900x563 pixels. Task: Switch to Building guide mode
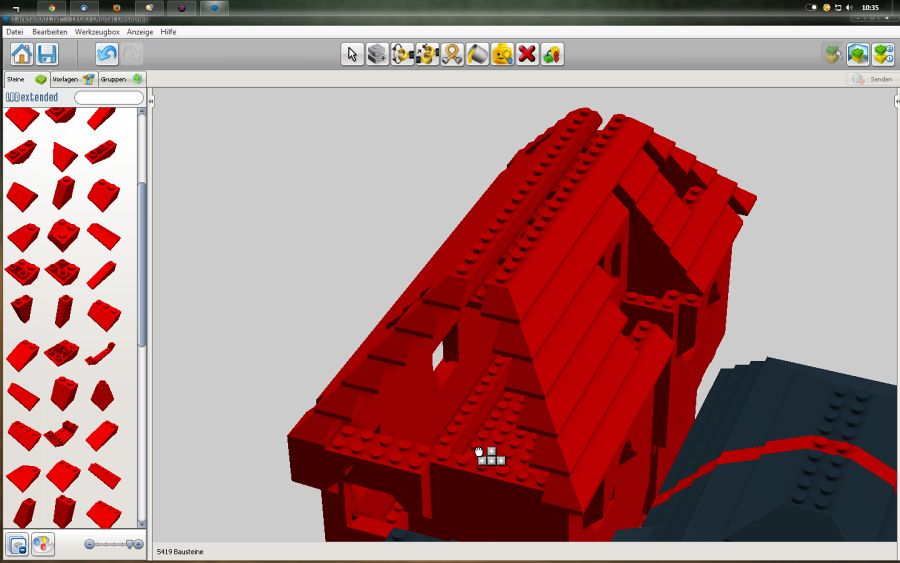(x=882, y=54)
